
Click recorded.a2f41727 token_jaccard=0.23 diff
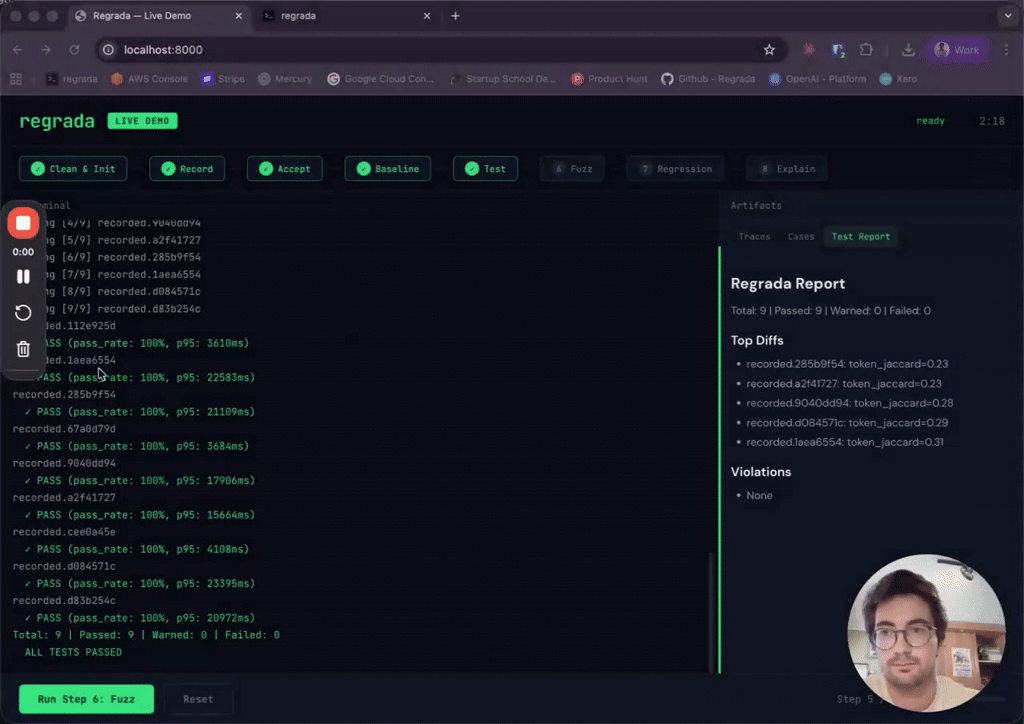tap(844, 384)
